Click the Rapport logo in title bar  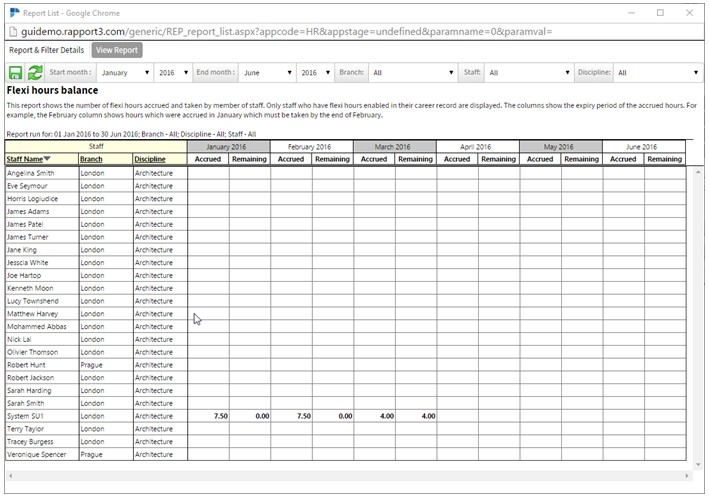(14, 13)
